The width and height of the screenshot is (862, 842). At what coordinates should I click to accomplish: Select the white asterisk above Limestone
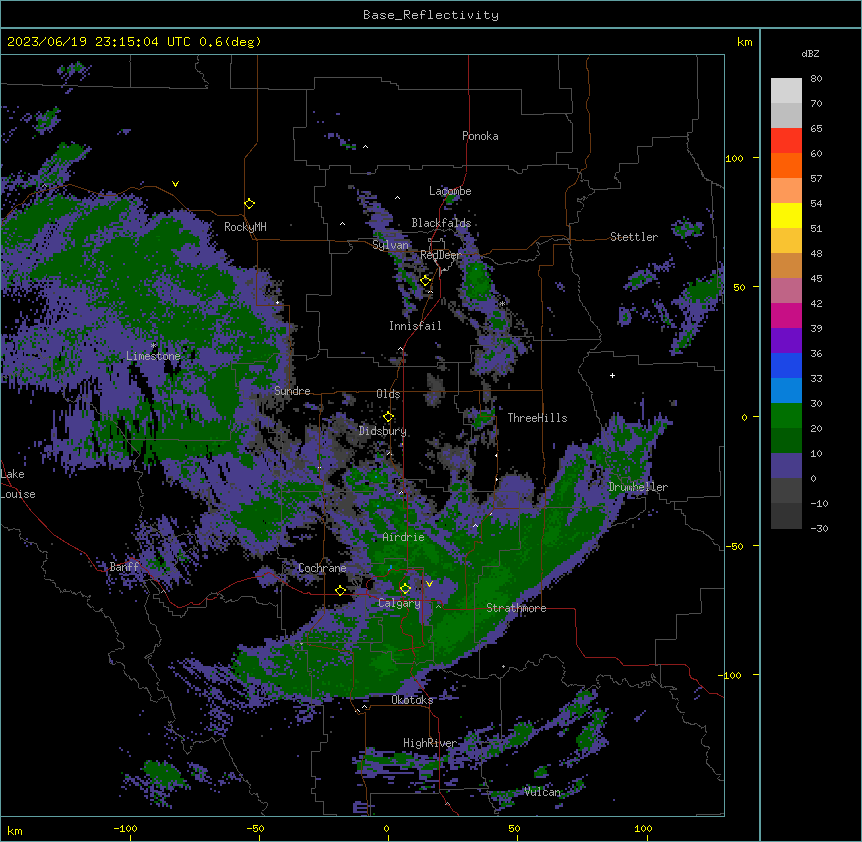tap(154, 346)
